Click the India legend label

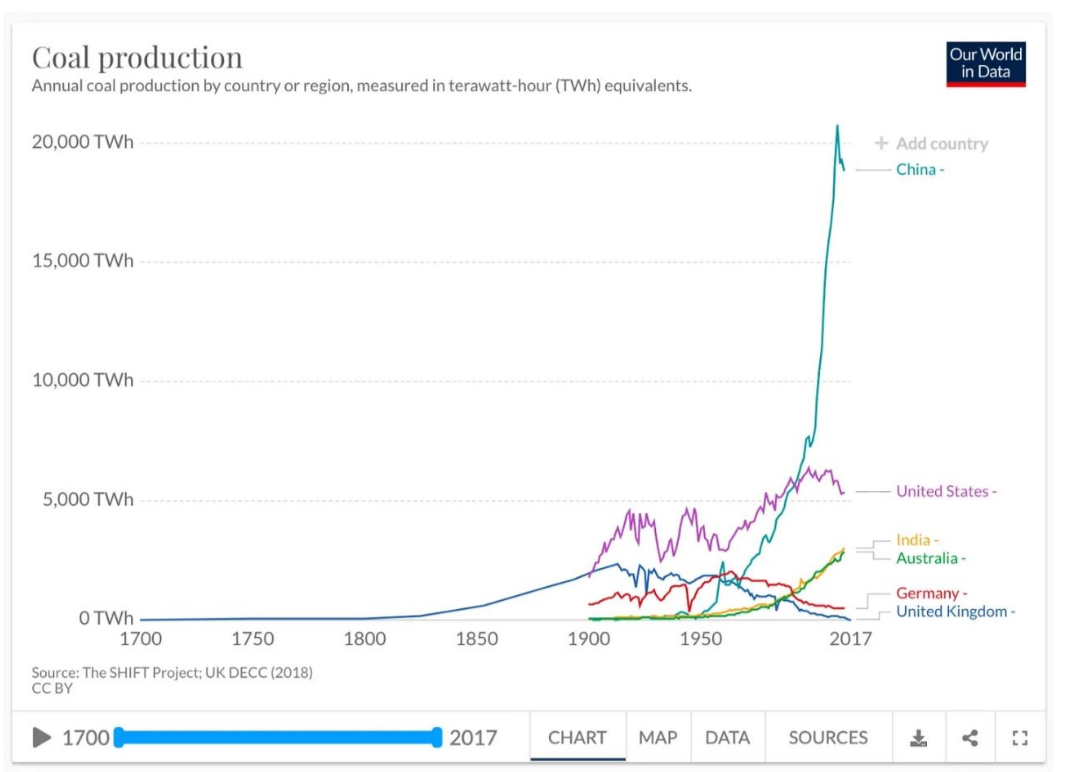(914, 540)
